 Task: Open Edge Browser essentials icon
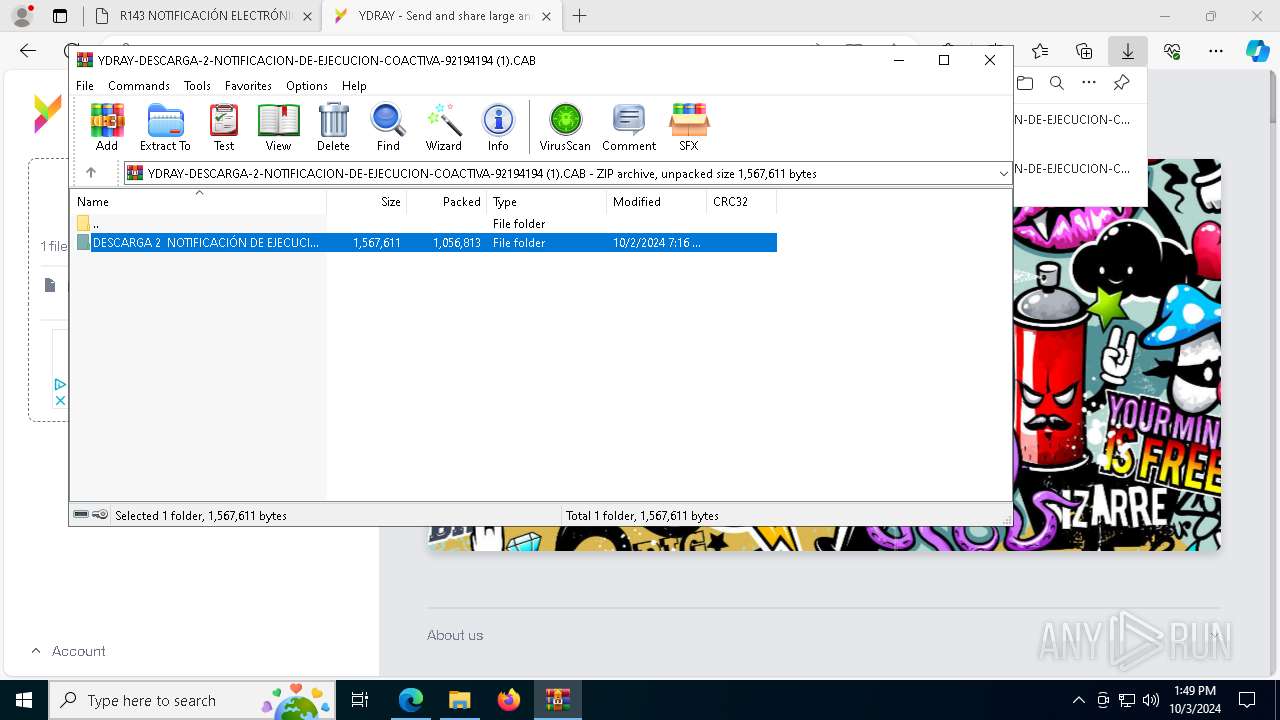pyautogui.click(x=1172, y=51)
